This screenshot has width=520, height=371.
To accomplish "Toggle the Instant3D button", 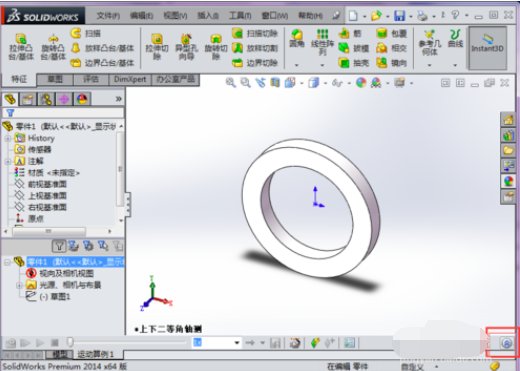I will [488, 48].
